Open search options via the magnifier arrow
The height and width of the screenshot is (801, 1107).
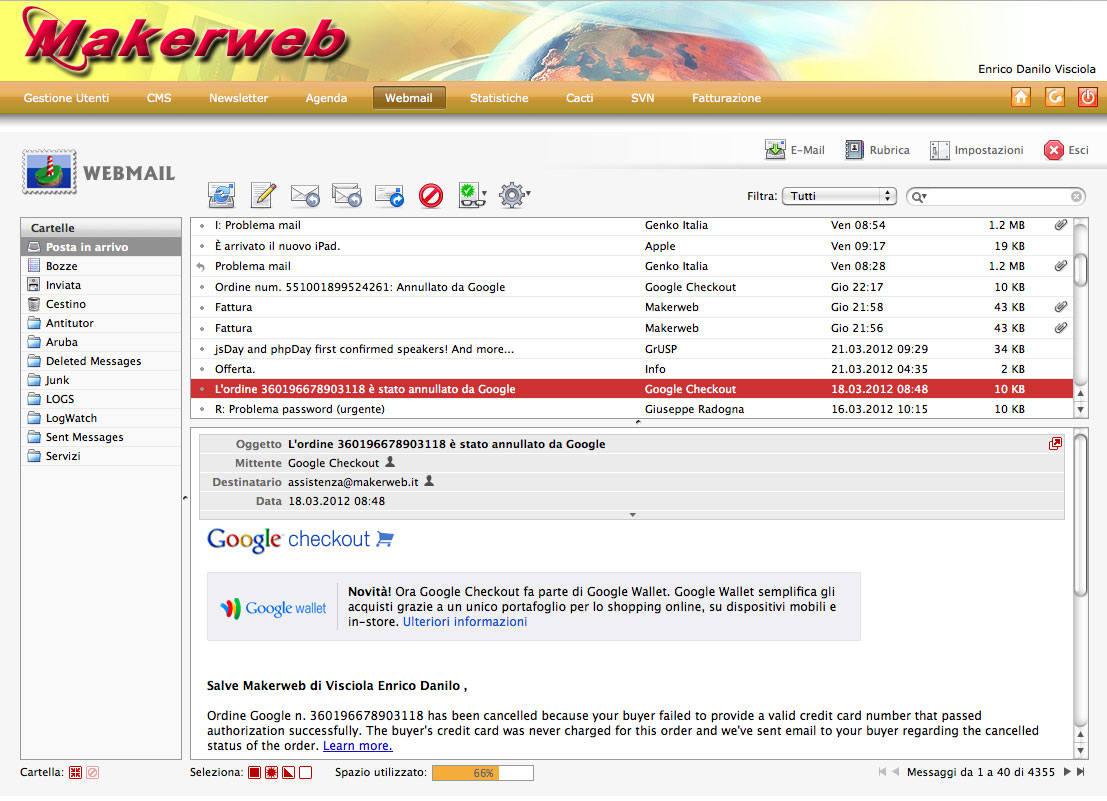click(x=919, y=197)
